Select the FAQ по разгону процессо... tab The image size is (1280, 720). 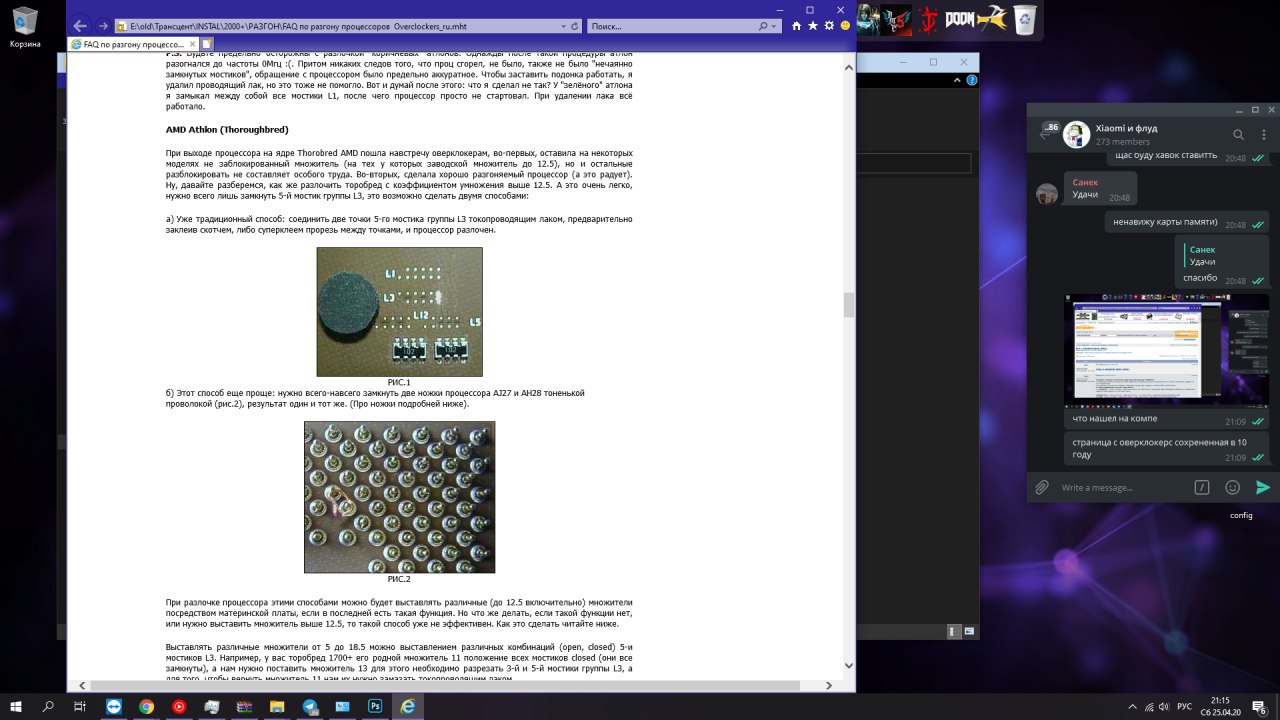pos(134,44)
